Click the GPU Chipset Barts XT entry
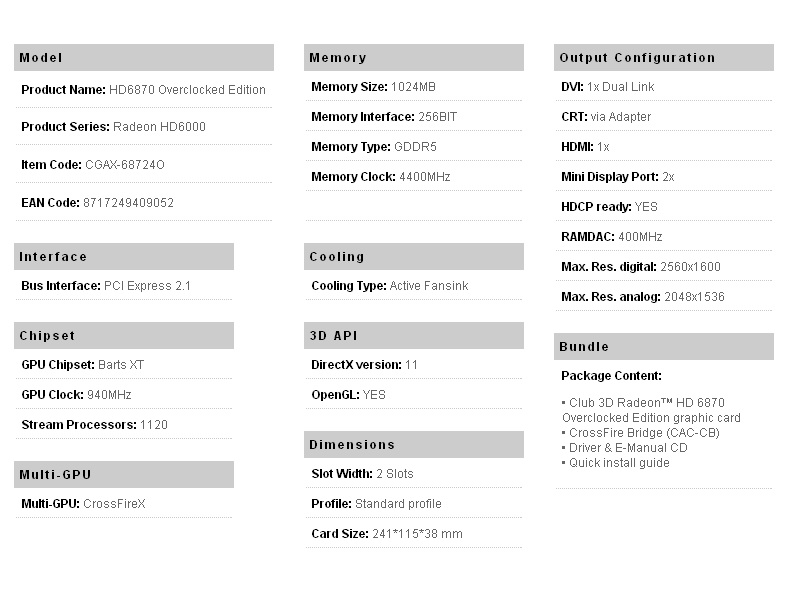Image resolution: width=800 pixels, height=600 pixels. click(x=121, y=365)
